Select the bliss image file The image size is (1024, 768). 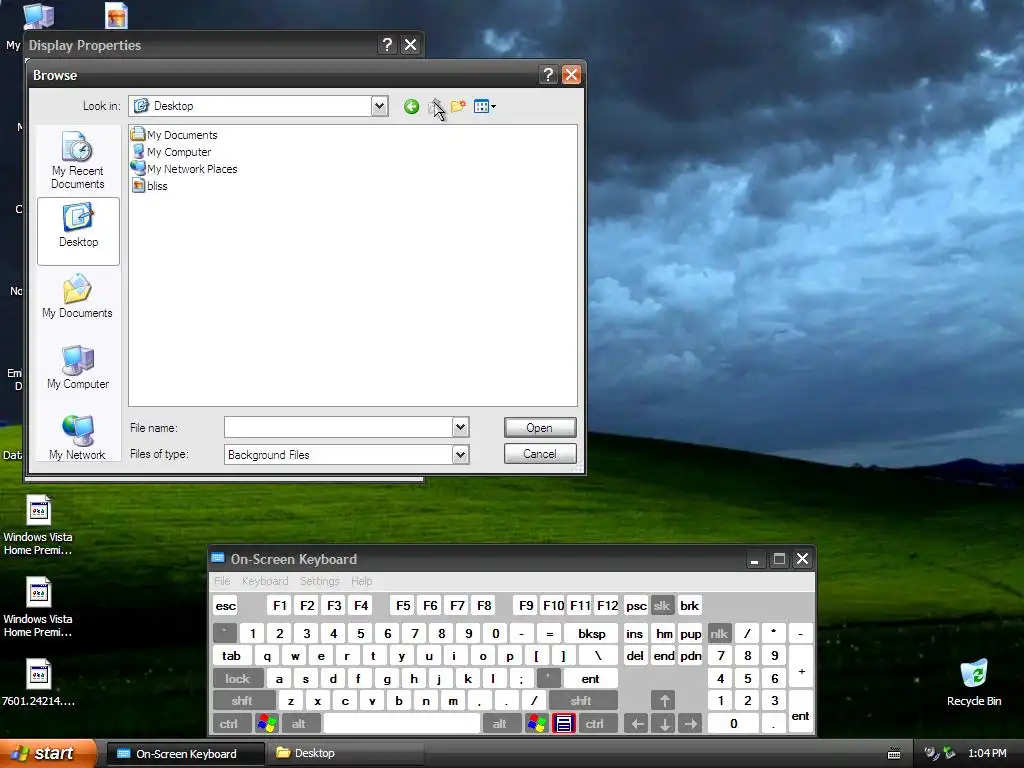point(150,185)
